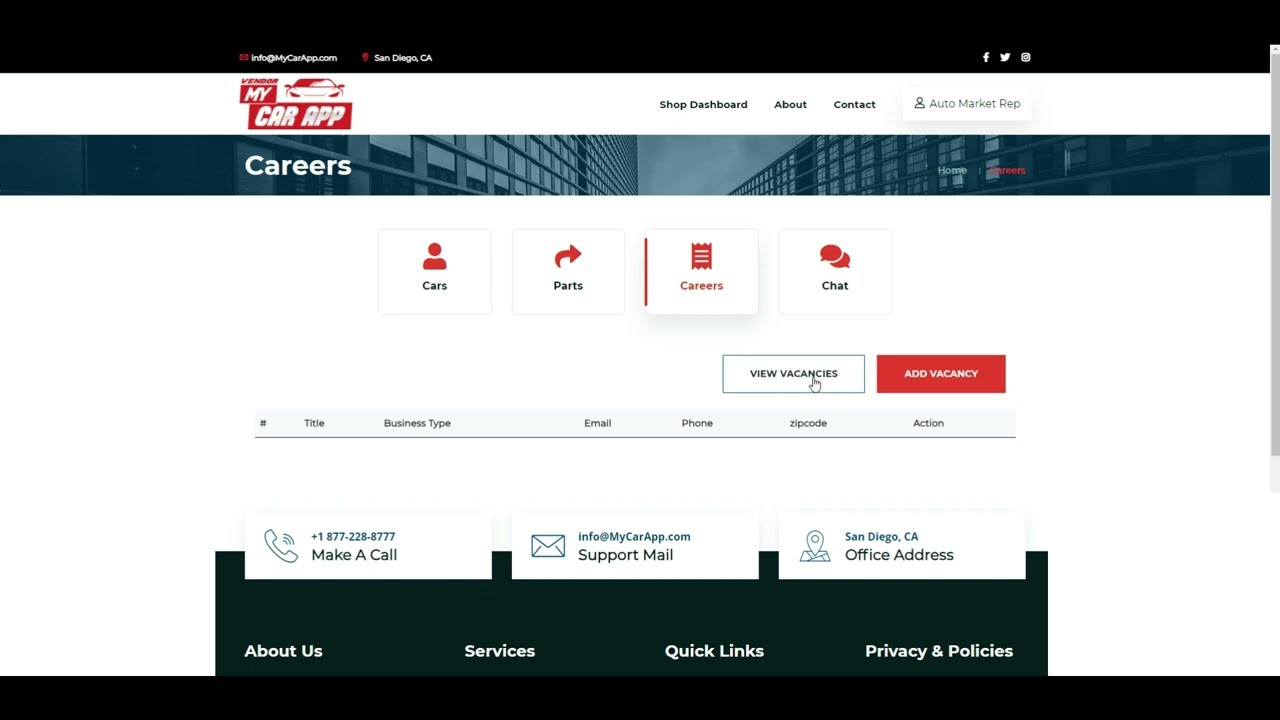Click the Careers page heading
Image resolution: width=1280 pixels, height=720 pixels.
[x=298, y=166]
